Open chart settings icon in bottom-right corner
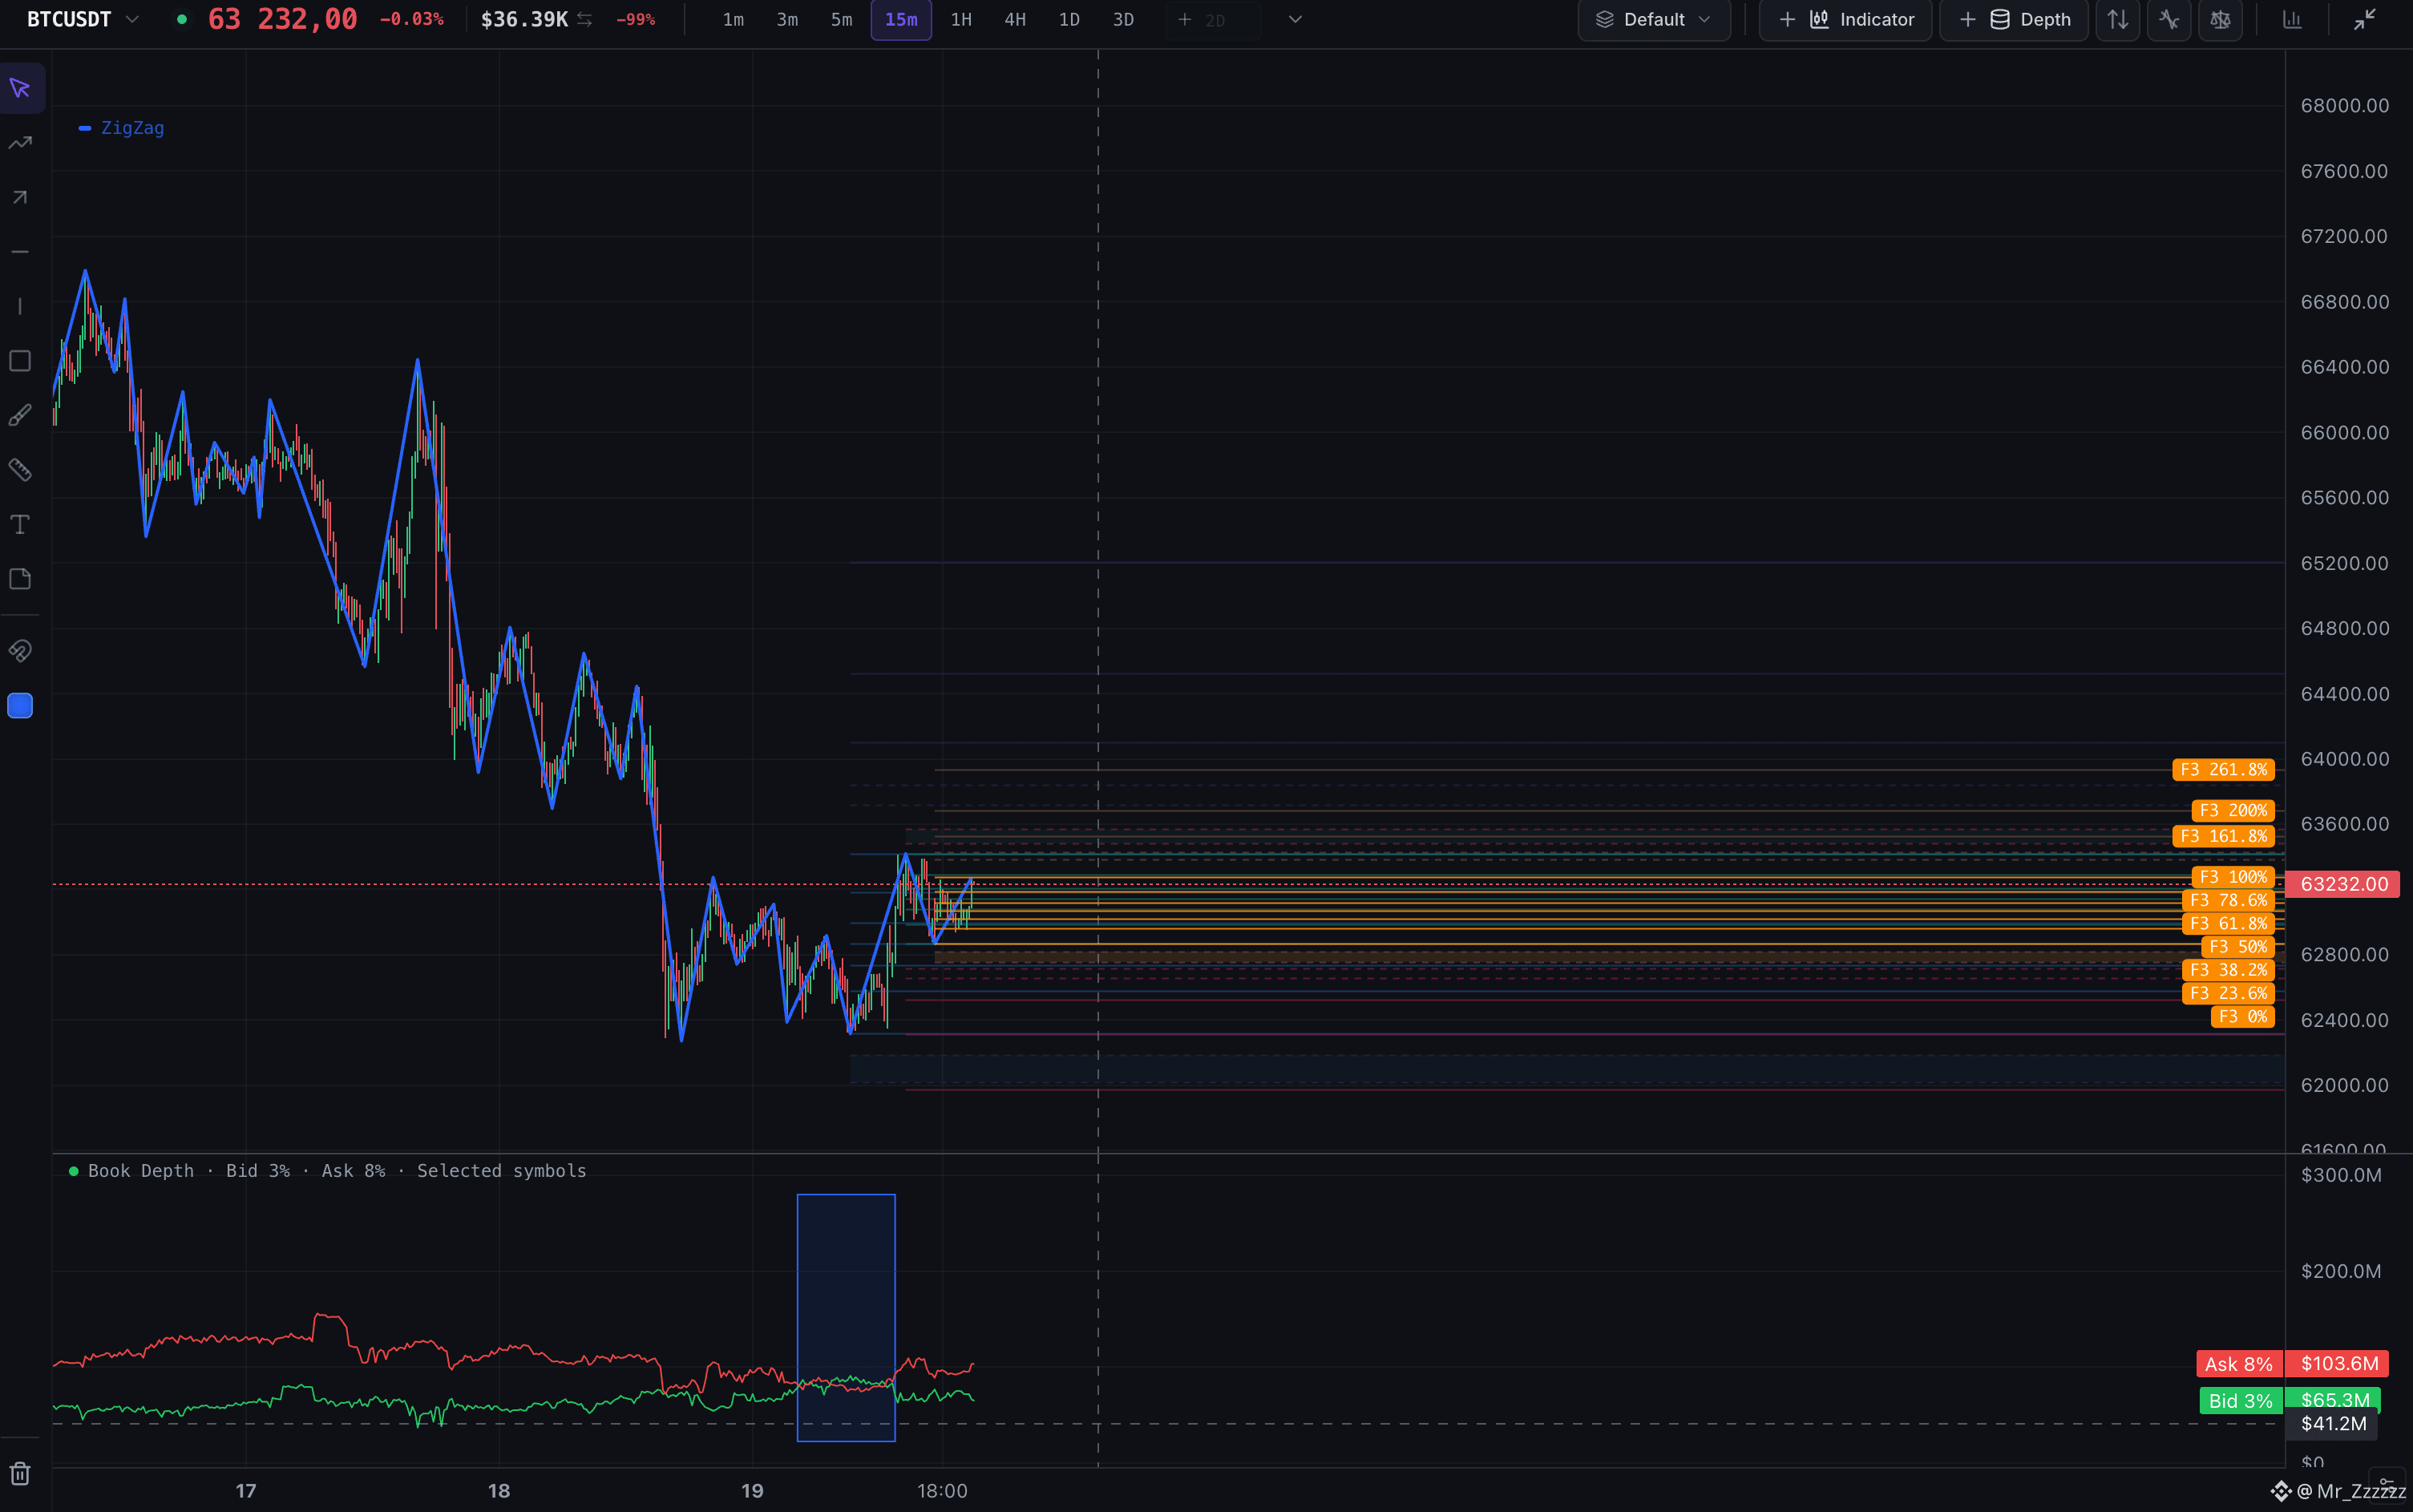This screenshot has width=2413, height=1512. [2387, 1485]
